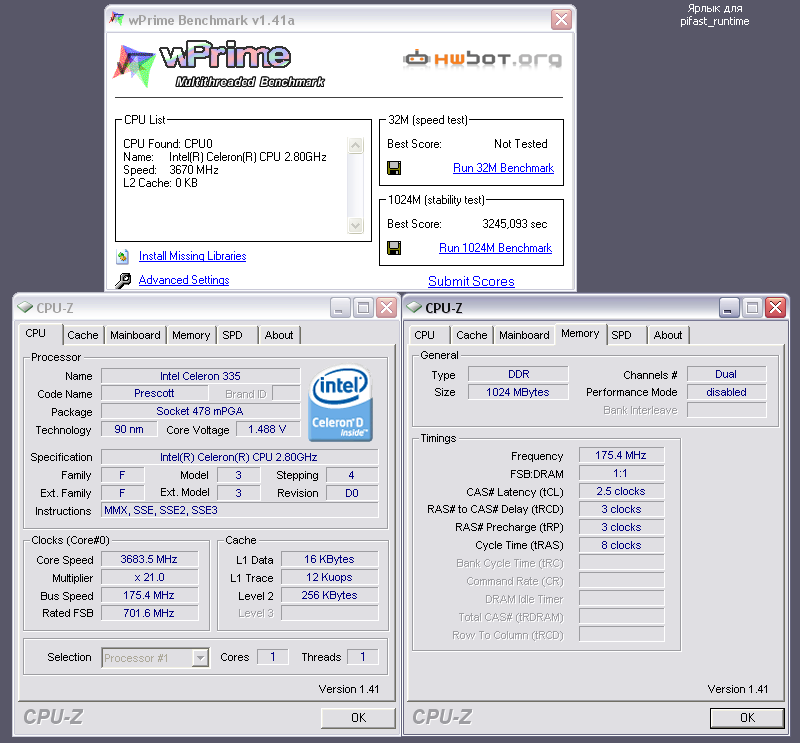Click the 32M Best Score 'Not Tested'
Viewport: 800px width, 743px height.
tap(520, 144)
